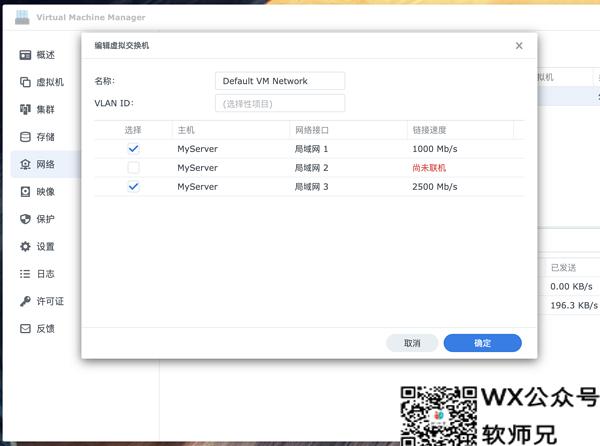This screenshot has height=446, width=600.
Task: Click the 确定 confirm button
Action: [482, 343]
